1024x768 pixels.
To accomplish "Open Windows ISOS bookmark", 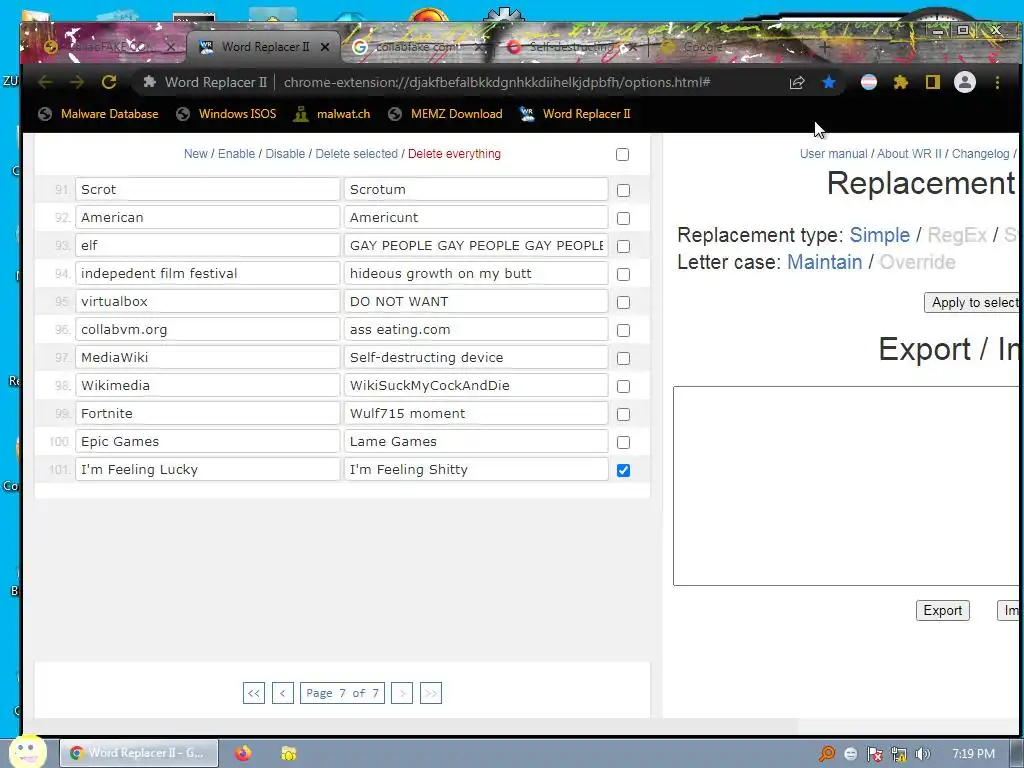I will tap(226, 114).
